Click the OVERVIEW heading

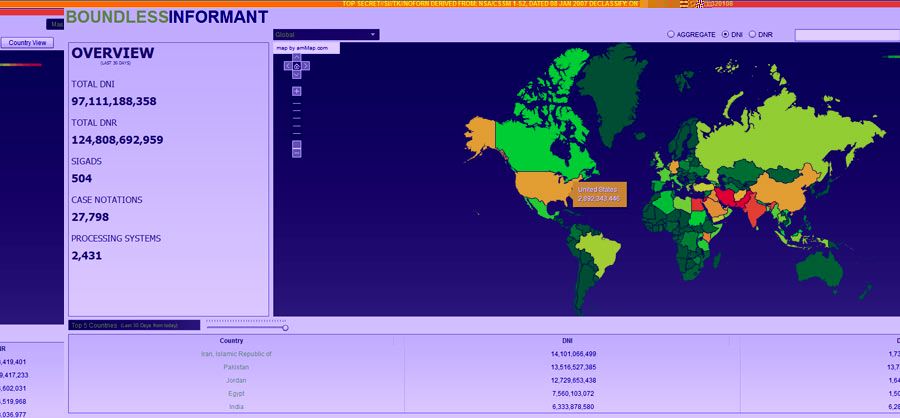tap(112, 53)
